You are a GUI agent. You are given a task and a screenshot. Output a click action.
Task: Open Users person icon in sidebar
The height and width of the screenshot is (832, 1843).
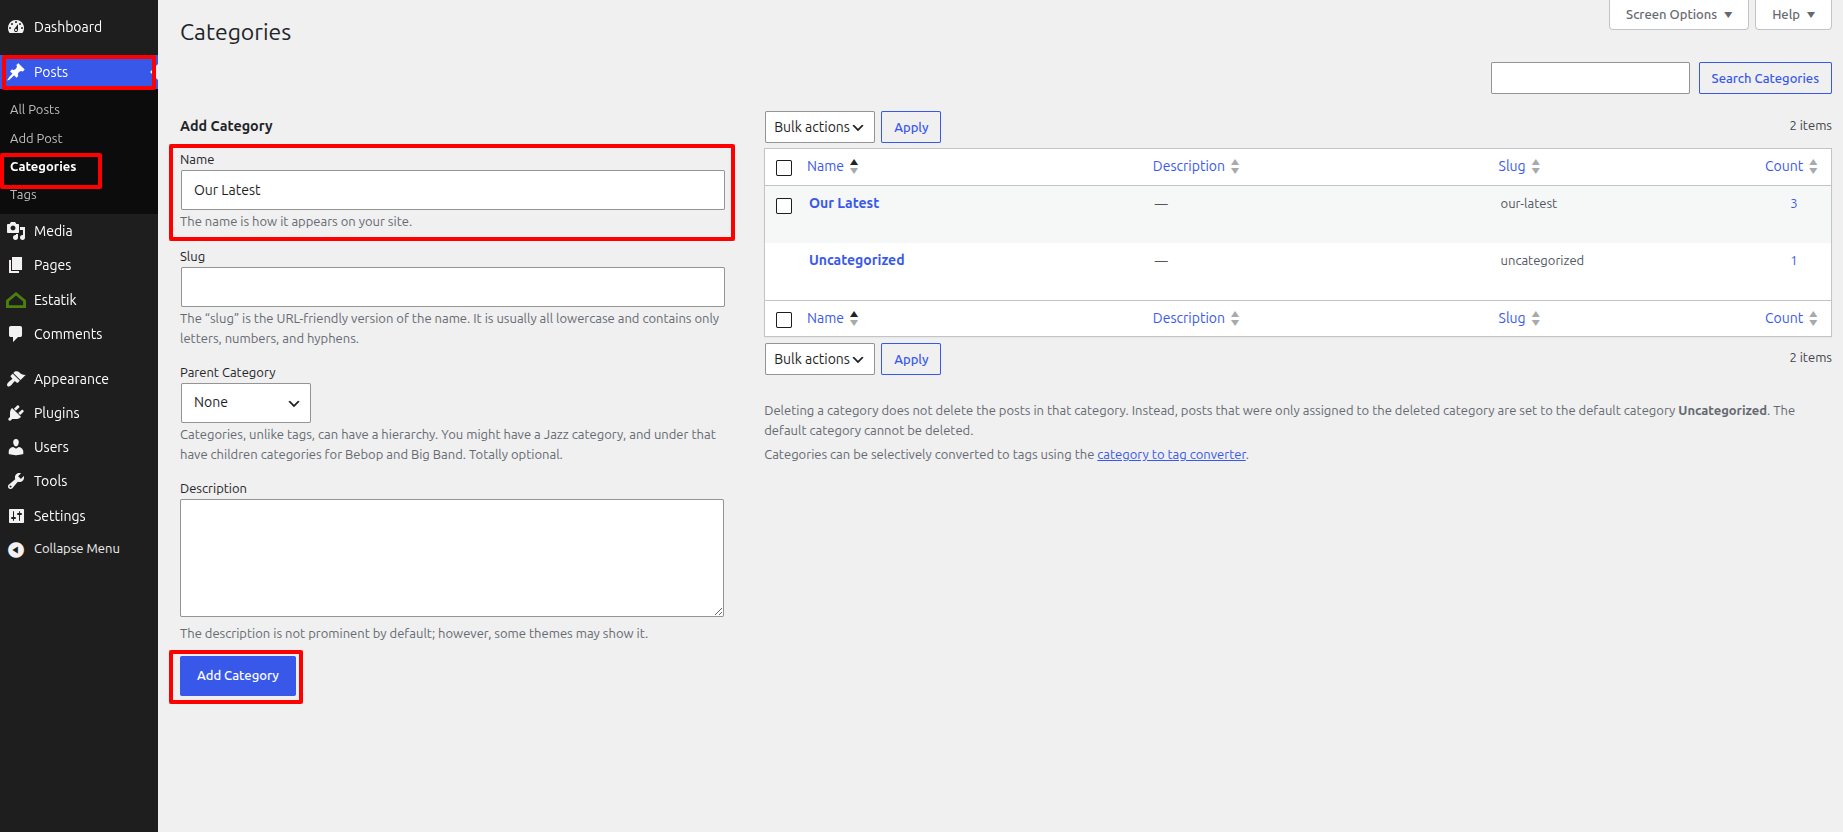pyautogui.click(x=16, y=447)
